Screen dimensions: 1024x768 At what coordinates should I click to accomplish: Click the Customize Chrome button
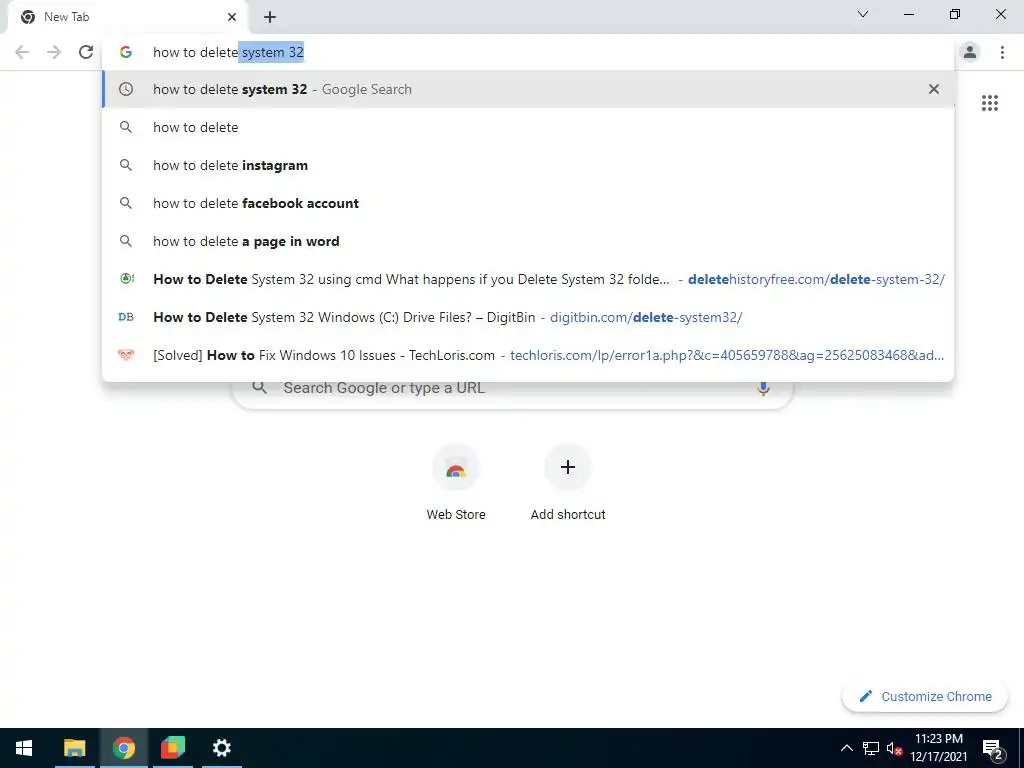click(x=925, y=696)
